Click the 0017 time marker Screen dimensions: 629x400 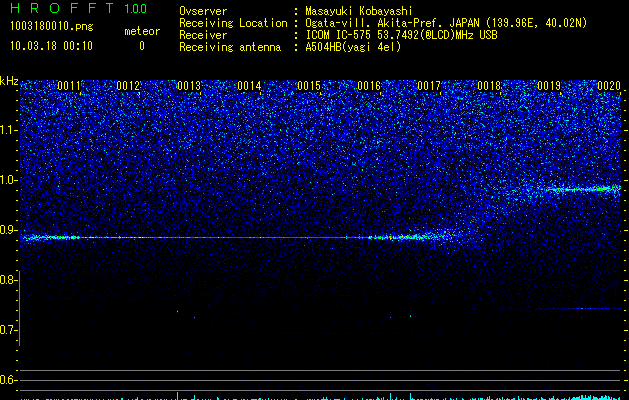(x=429, y=86)
